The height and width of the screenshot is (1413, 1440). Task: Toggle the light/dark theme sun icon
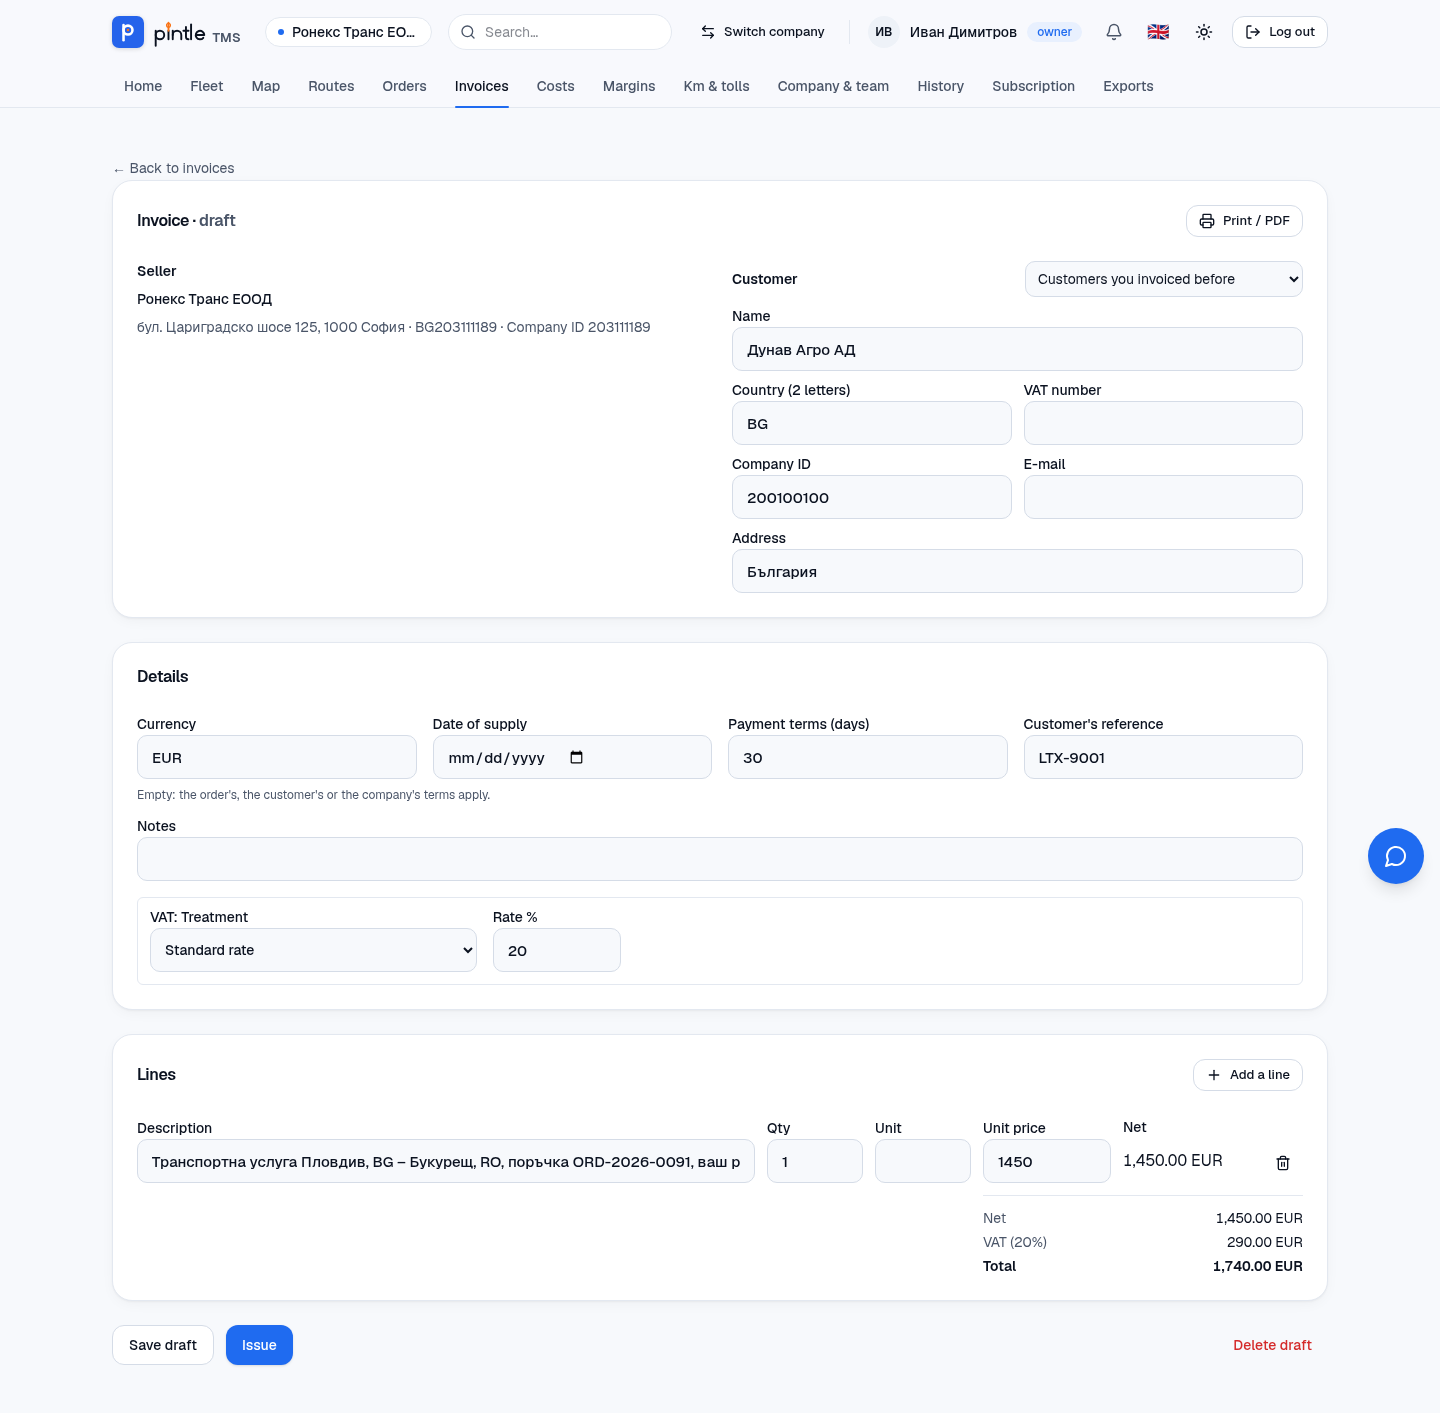click(1204, 32)
